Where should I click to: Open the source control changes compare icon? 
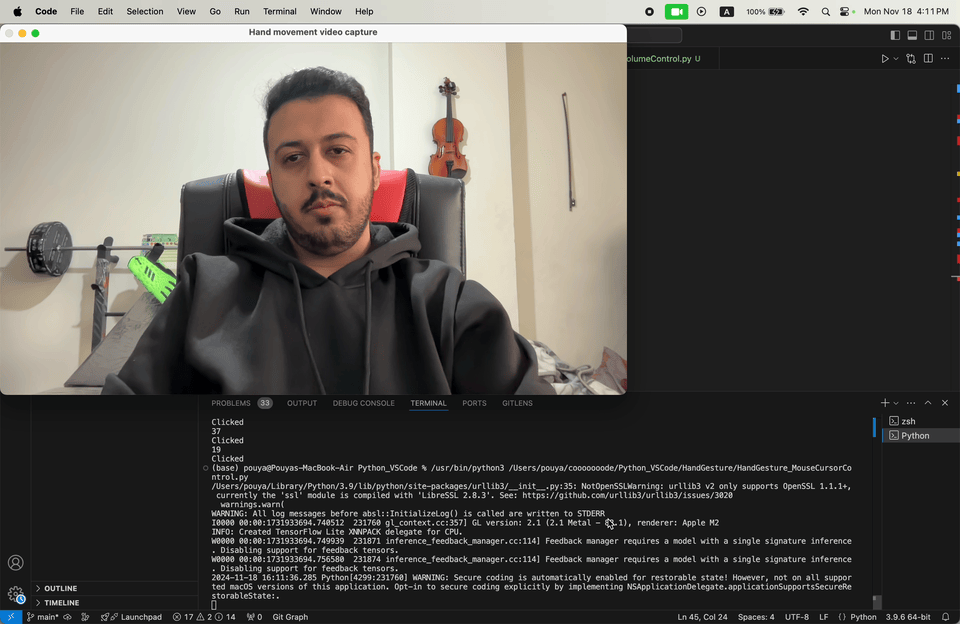coord(911,59)
